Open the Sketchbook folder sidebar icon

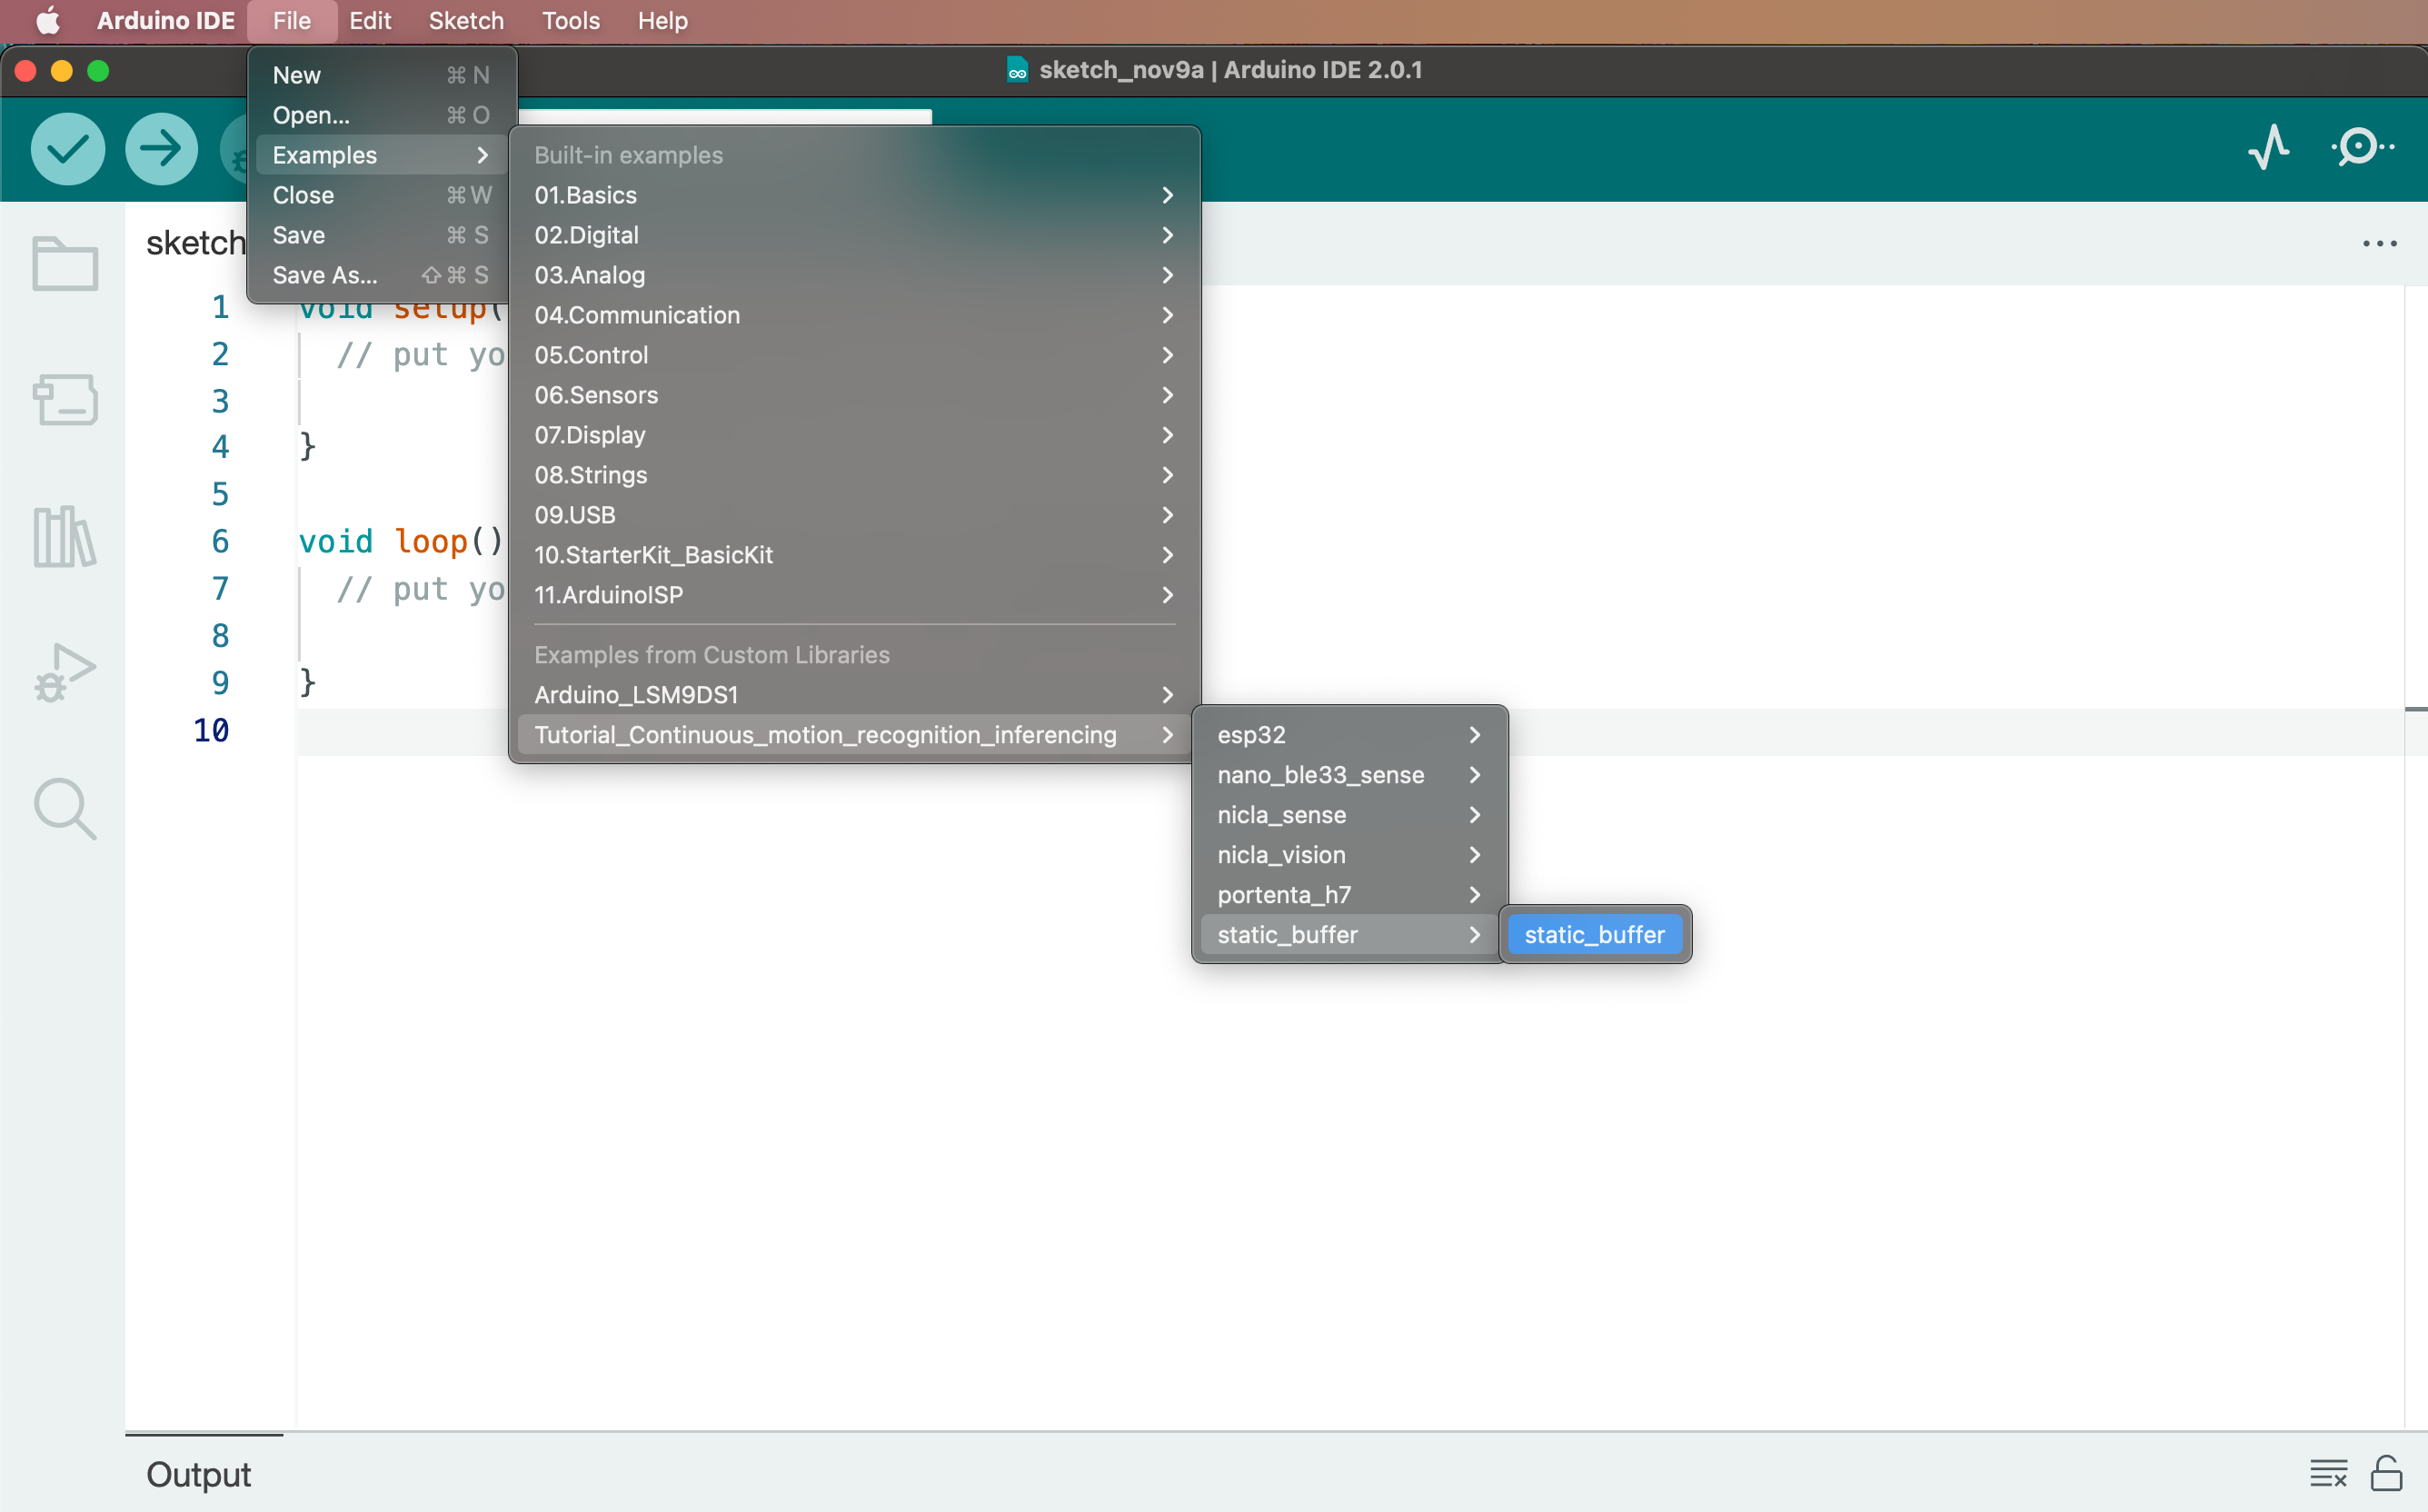(x=65, y=264)
